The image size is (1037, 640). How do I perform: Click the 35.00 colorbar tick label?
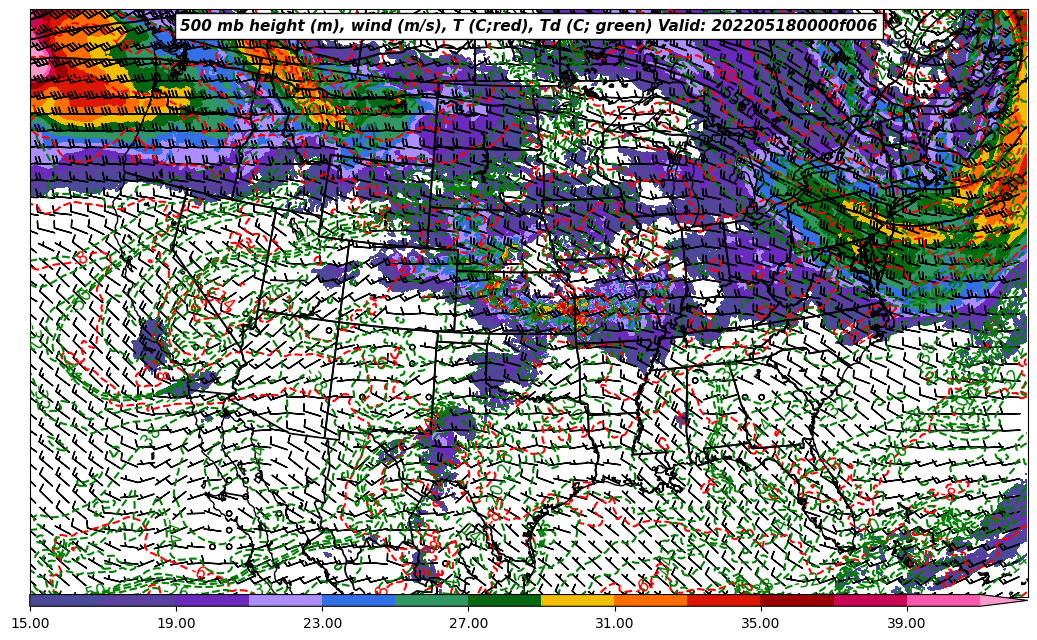[x=760, y=623]
